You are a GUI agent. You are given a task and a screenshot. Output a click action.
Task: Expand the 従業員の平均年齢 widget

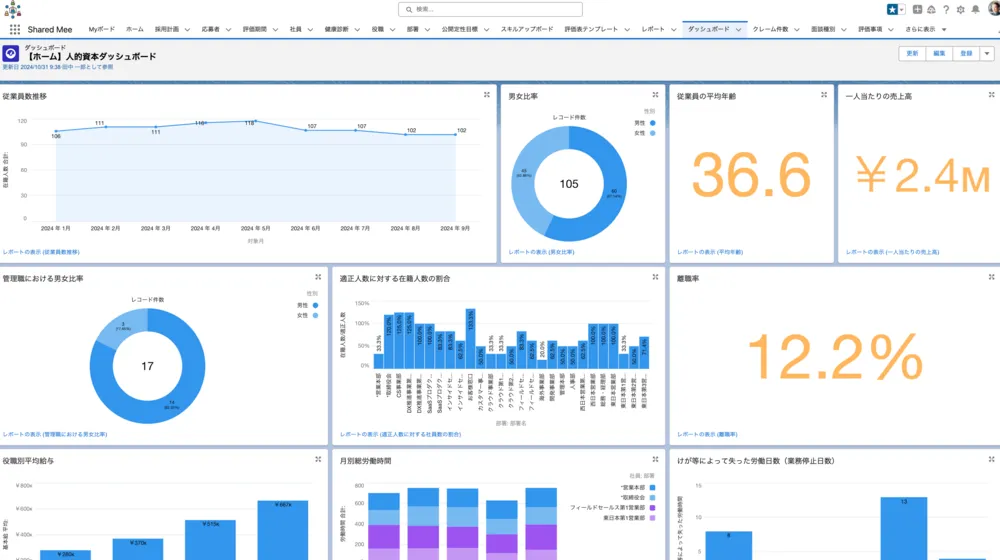click(823, 95)
